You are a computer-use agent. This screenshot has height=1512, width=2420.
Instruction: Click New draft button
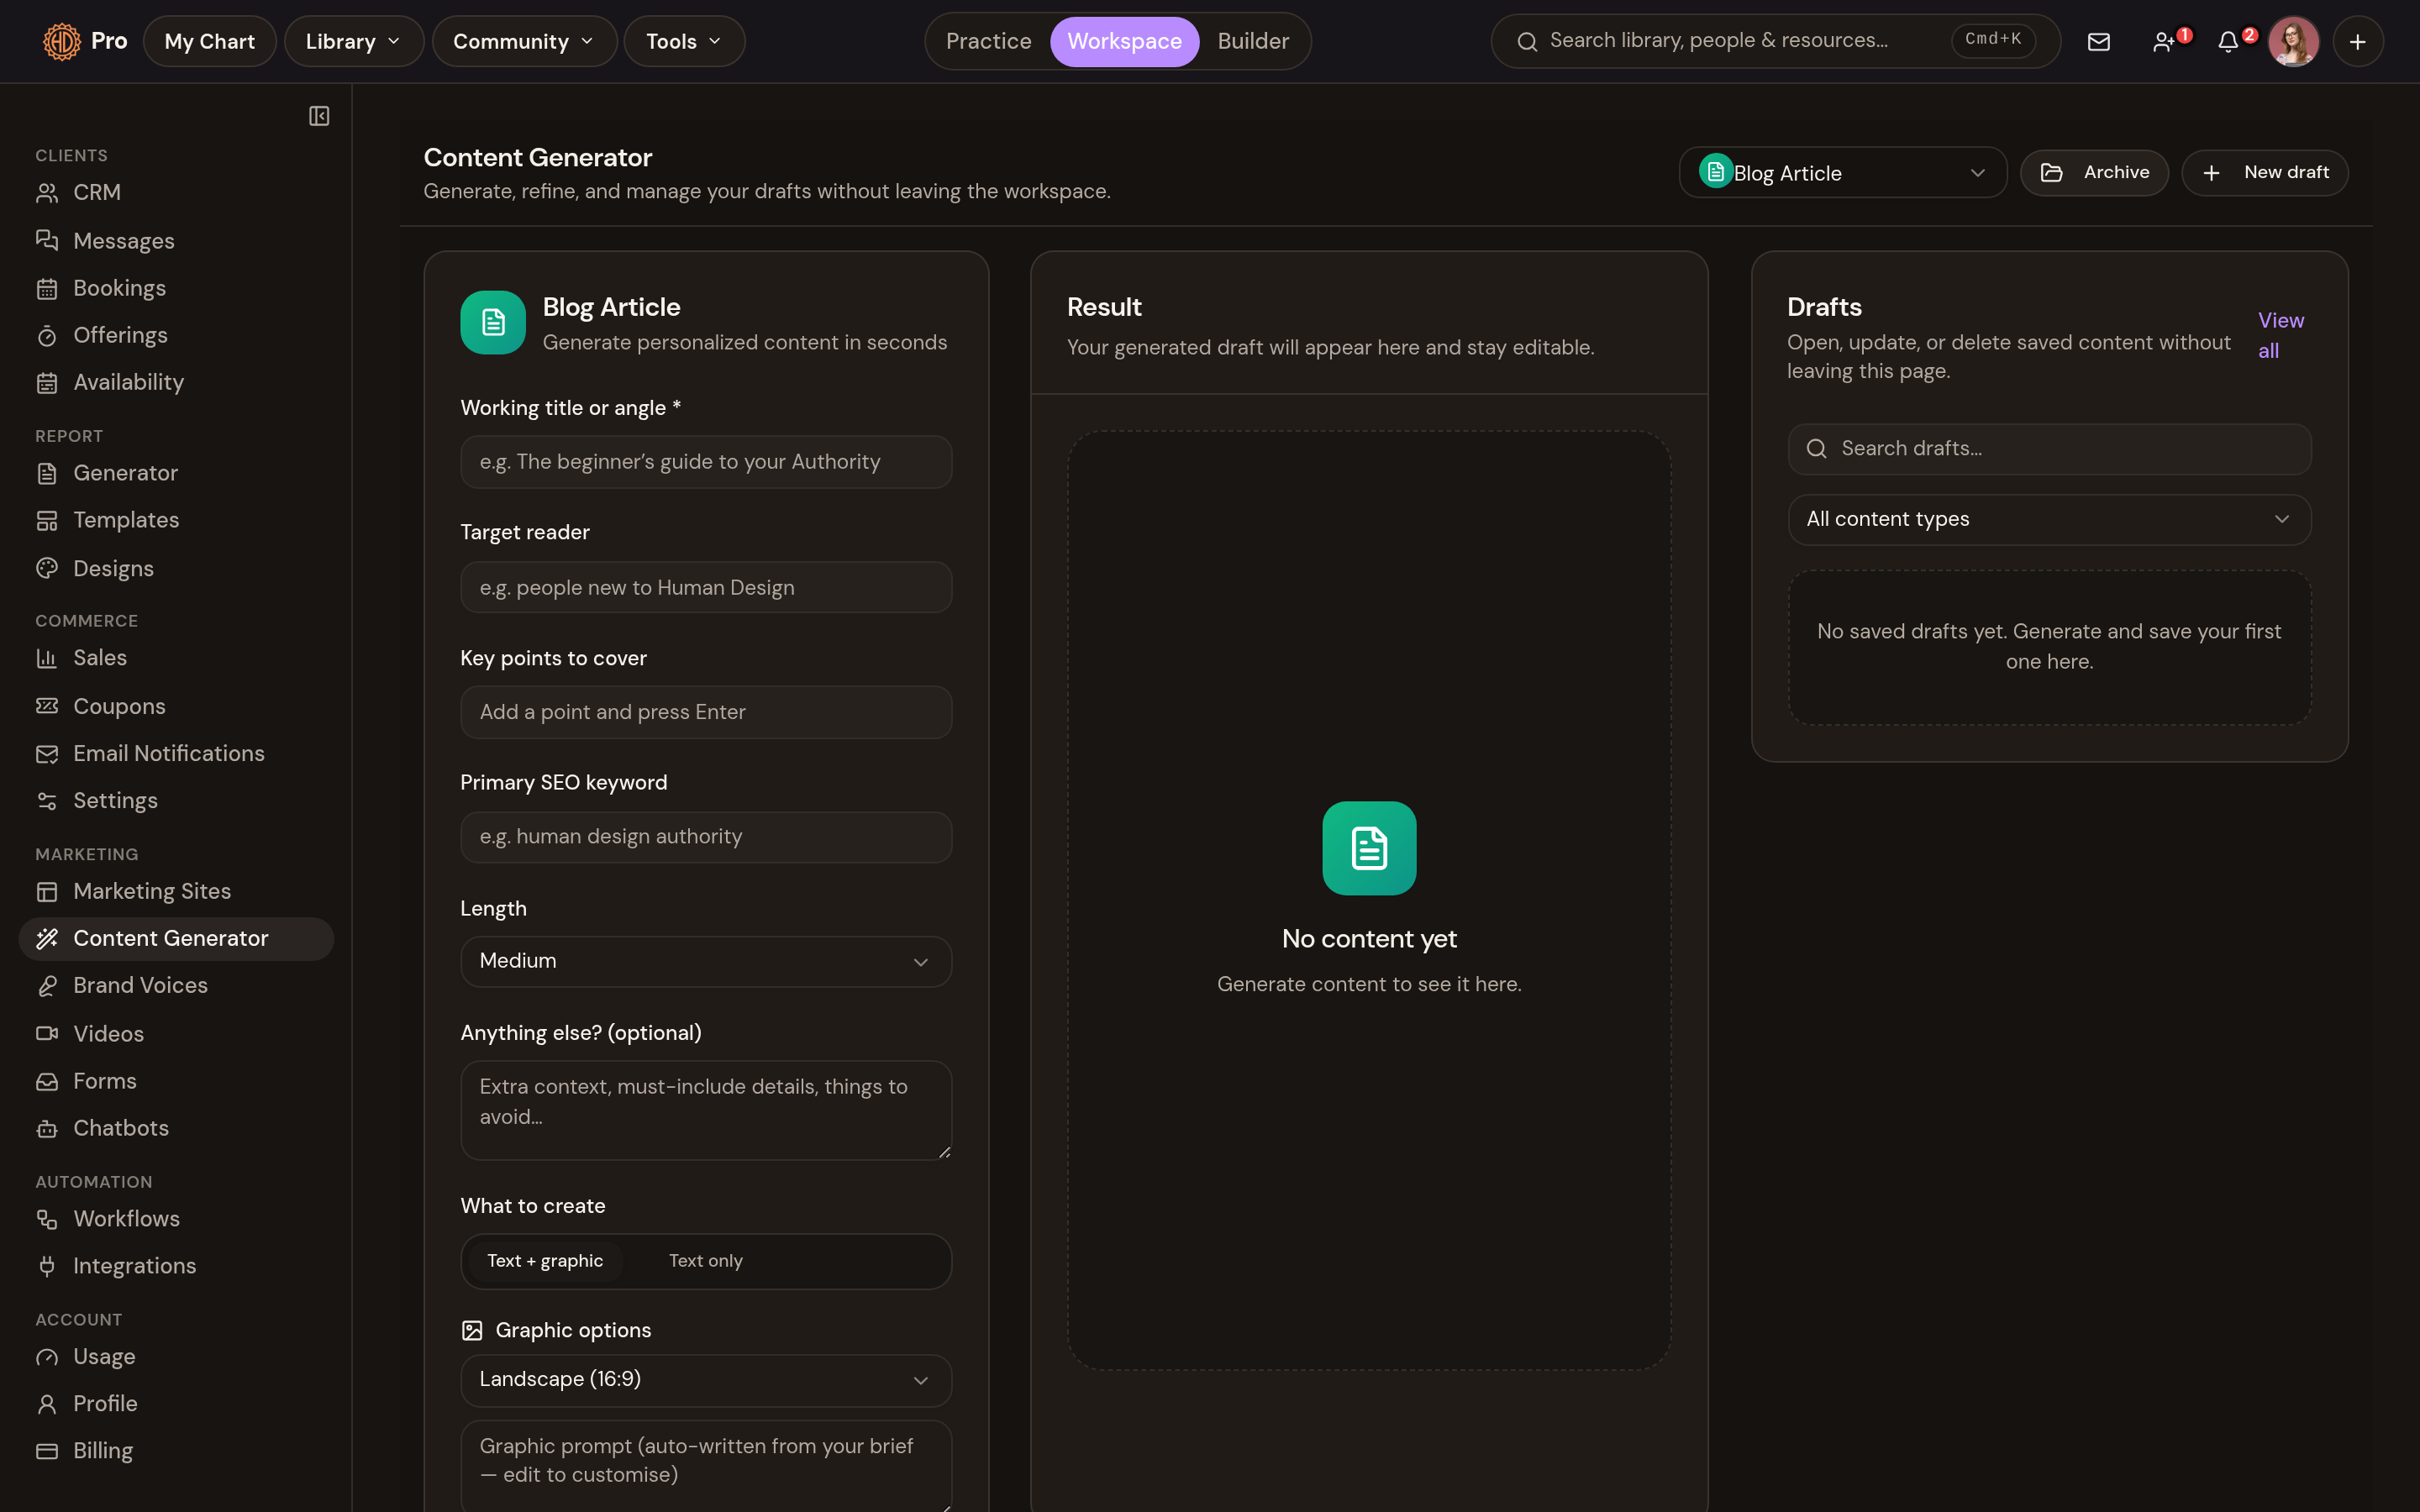tap(2264, 173)
